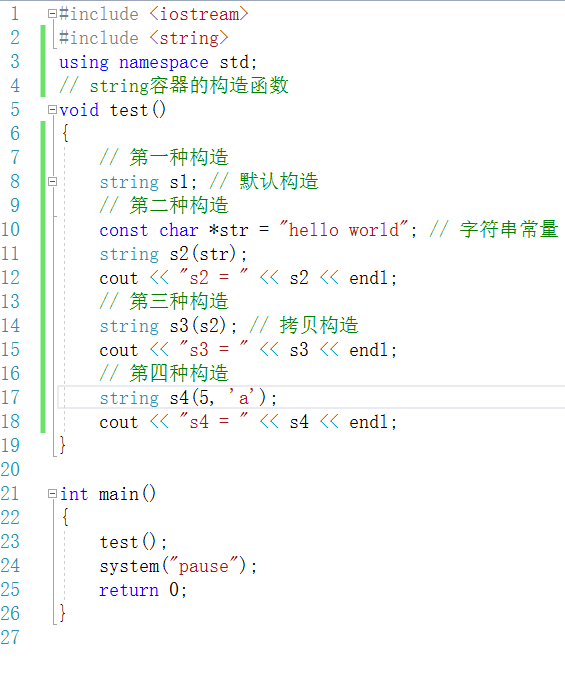Click the "hello world" string literal
Image resolution: width=565 pixels, height=679 pixels.
[x=344, y=229]
